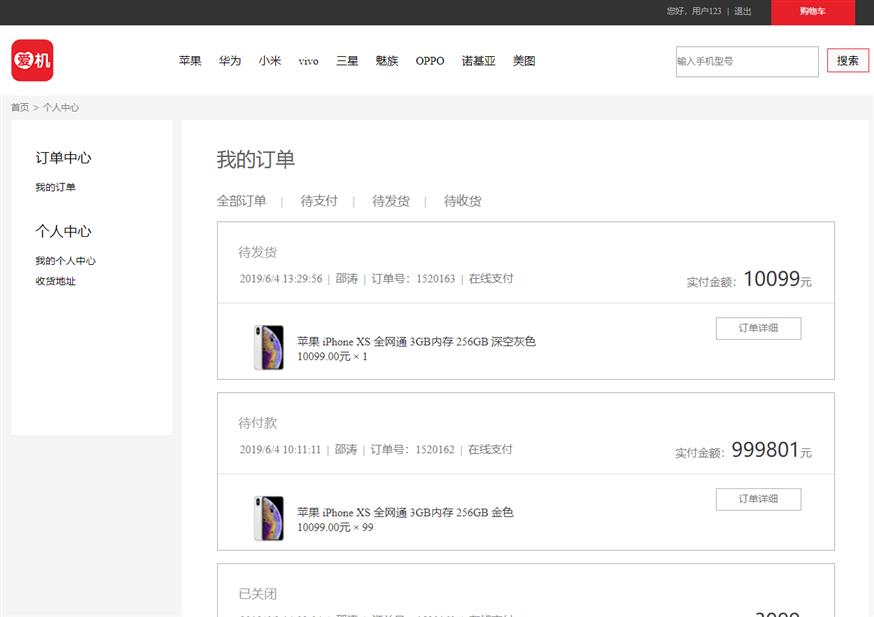Screen dimensions: 874x617
Task: Go to the vivo brand page
Action: click(x=308, y=61)
